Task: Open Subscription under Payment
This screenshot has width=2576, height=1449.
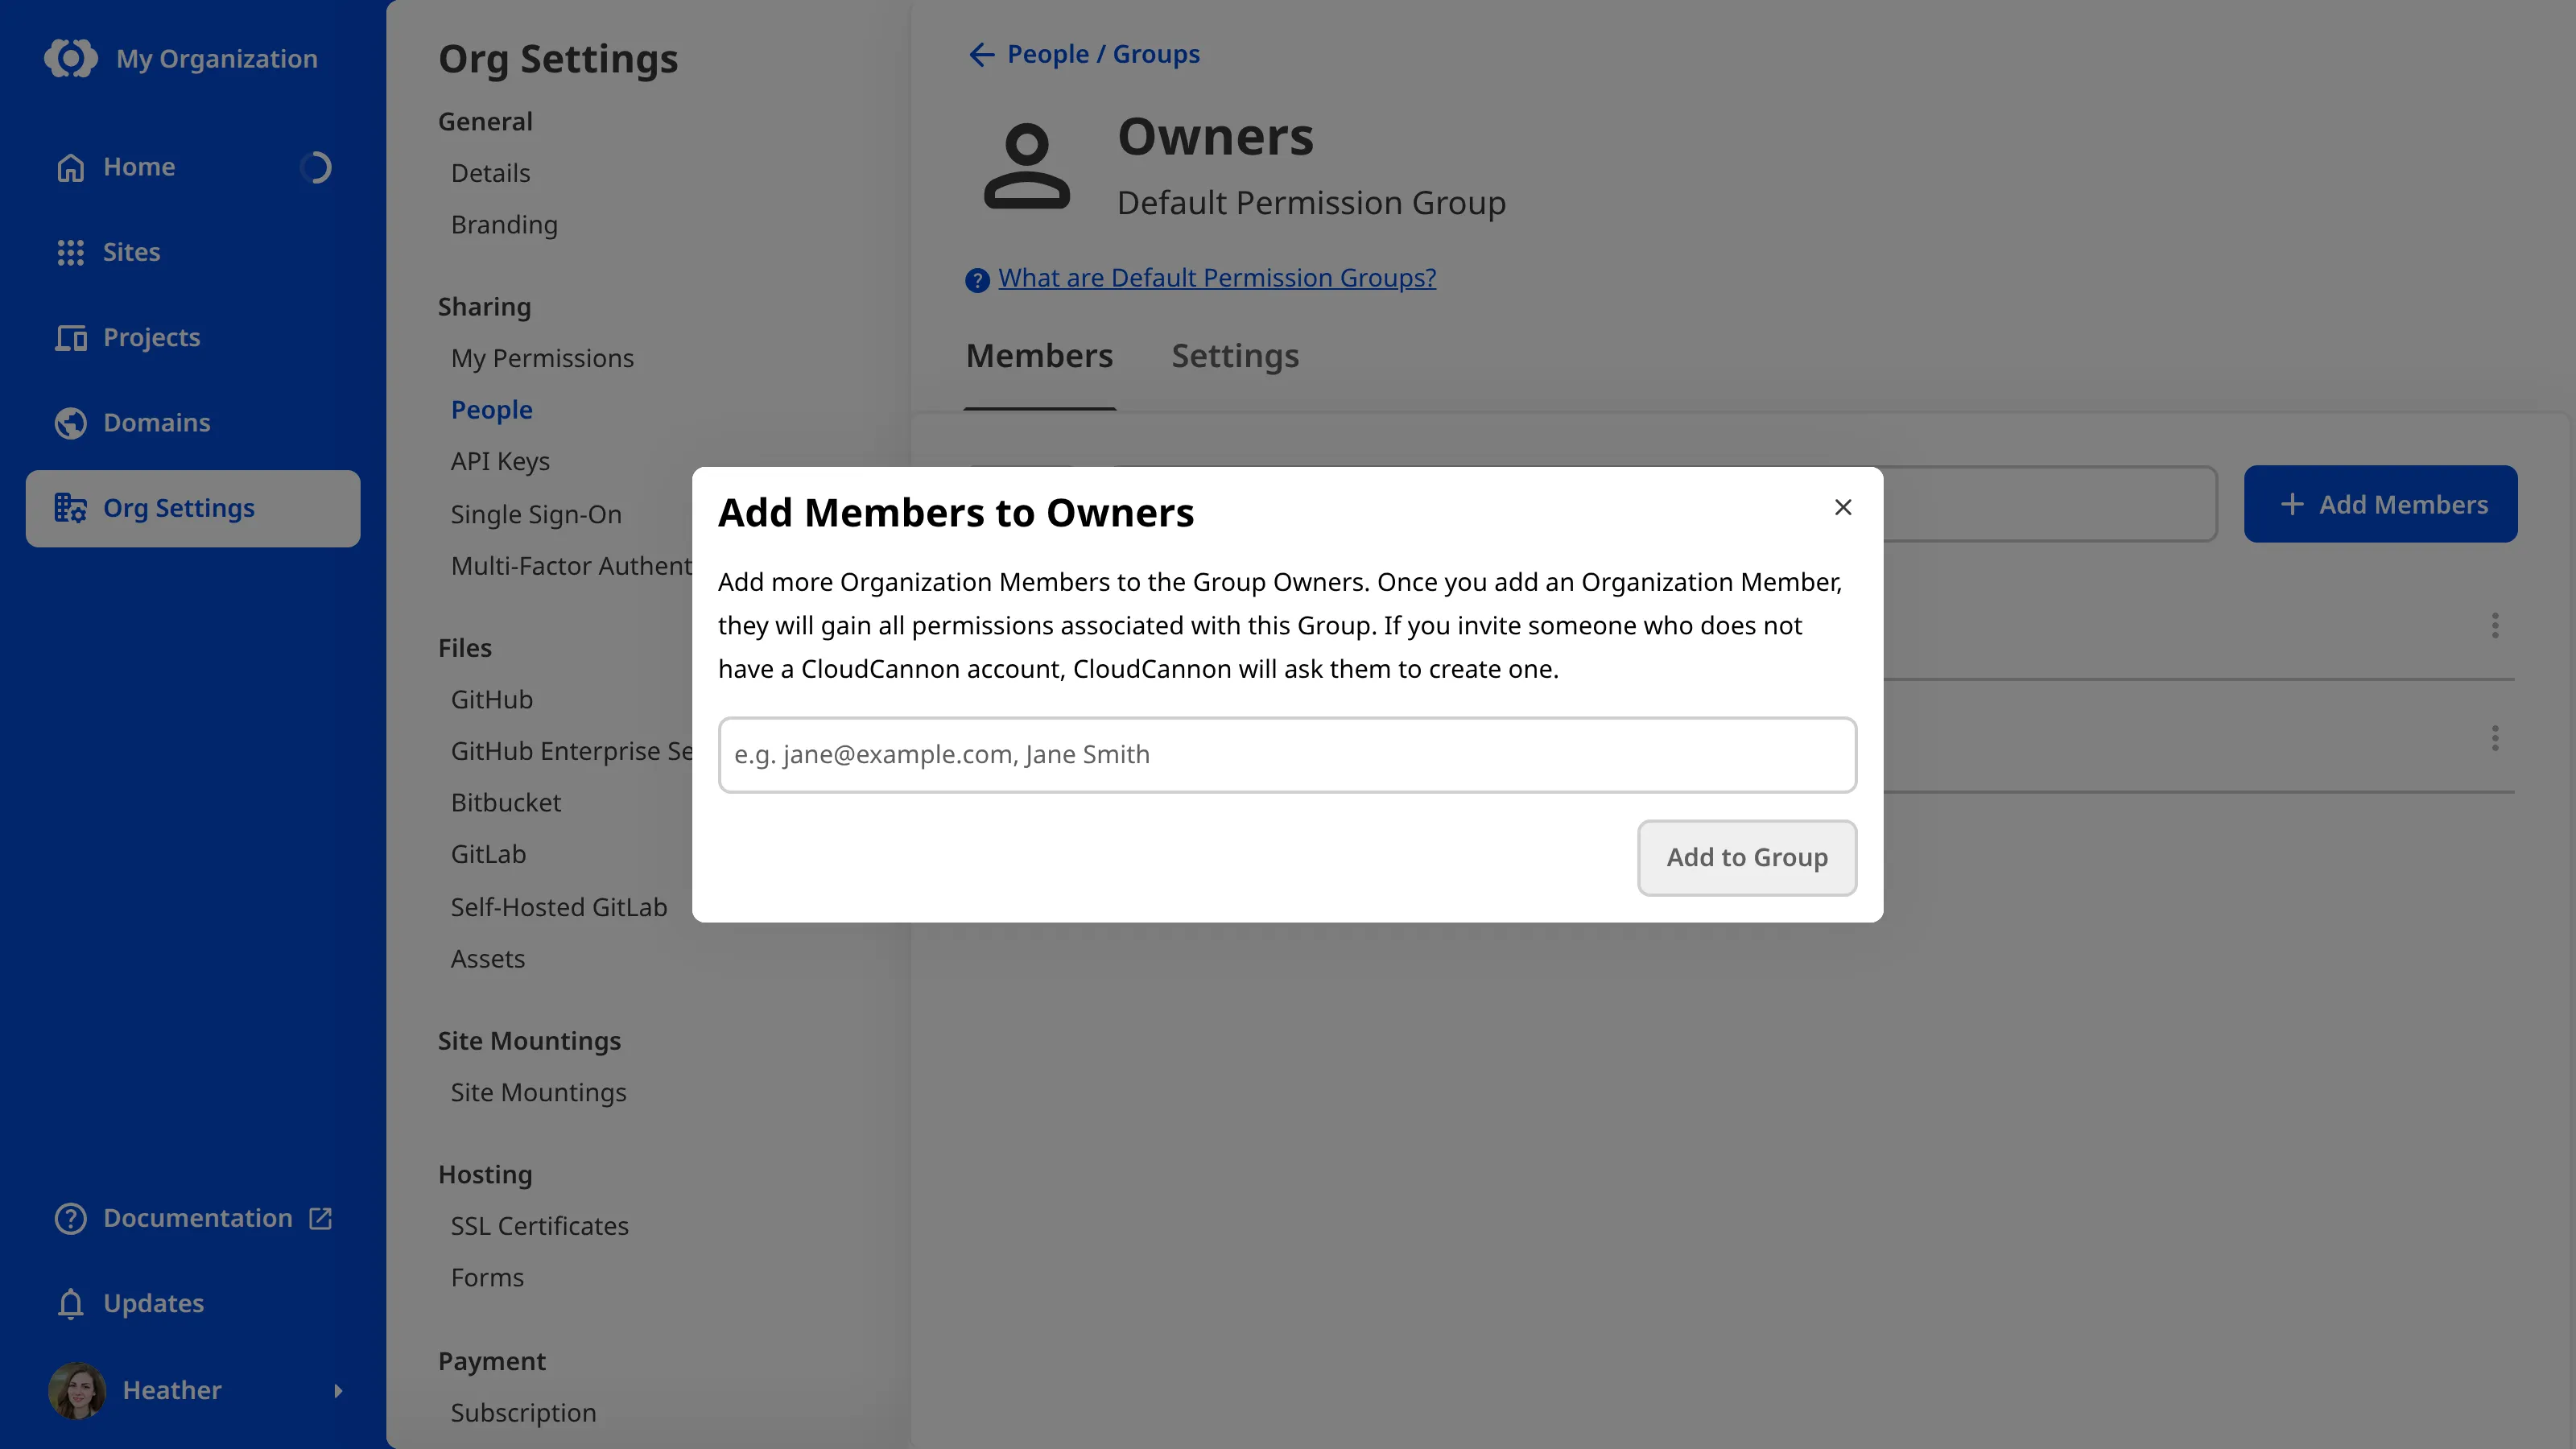Action: [523, 1413]
